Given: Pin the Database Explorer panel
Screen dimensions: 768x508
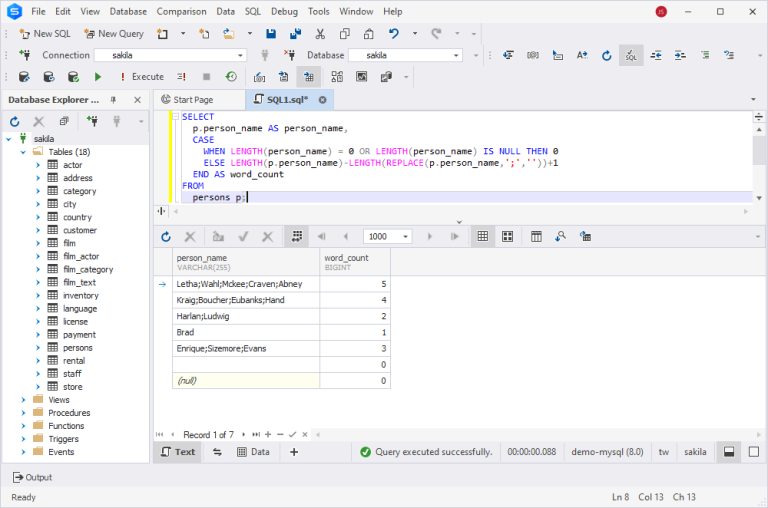Looking at the screenshot, I should (113, 100).
